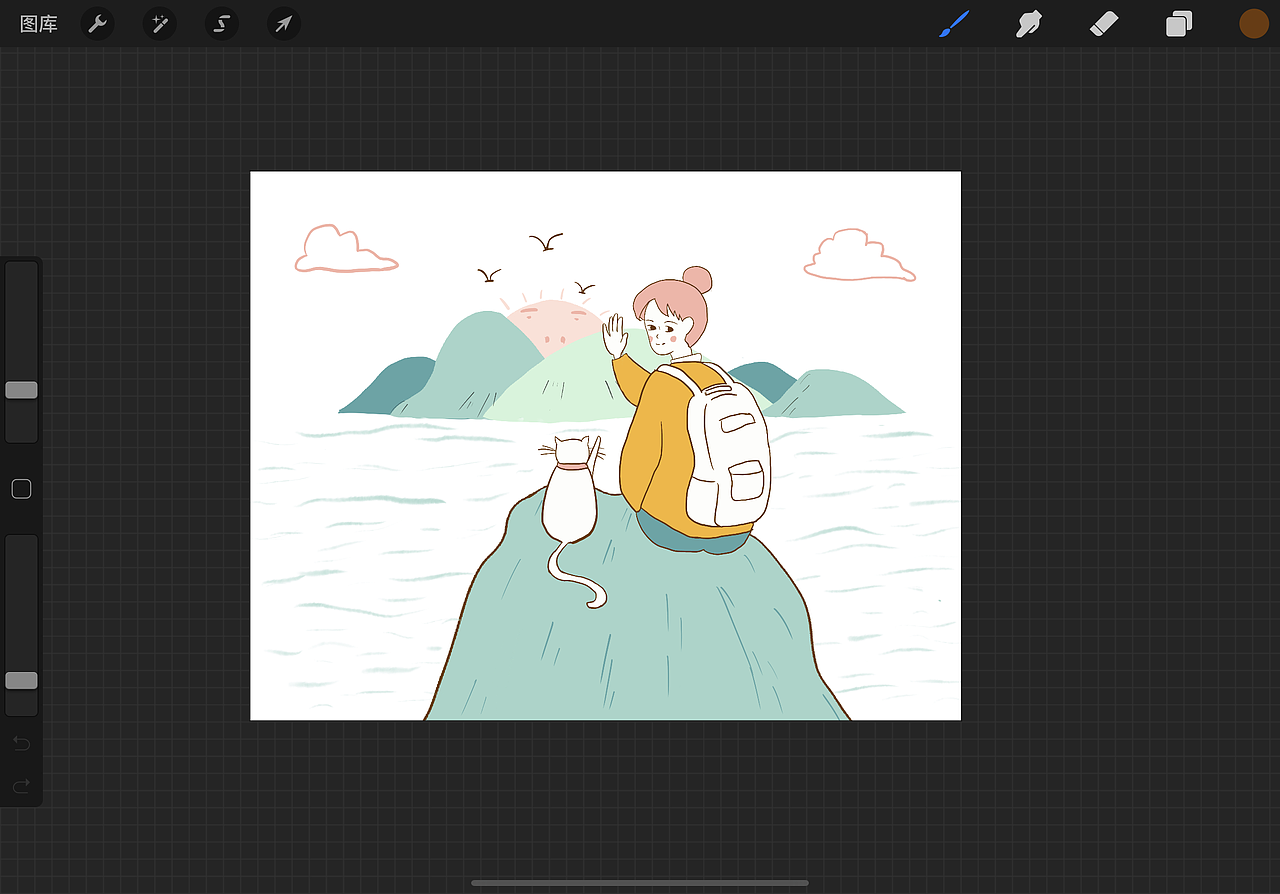Click the brush size slider handle
Screen dimensions: 1280x894
tap(21, 390)
